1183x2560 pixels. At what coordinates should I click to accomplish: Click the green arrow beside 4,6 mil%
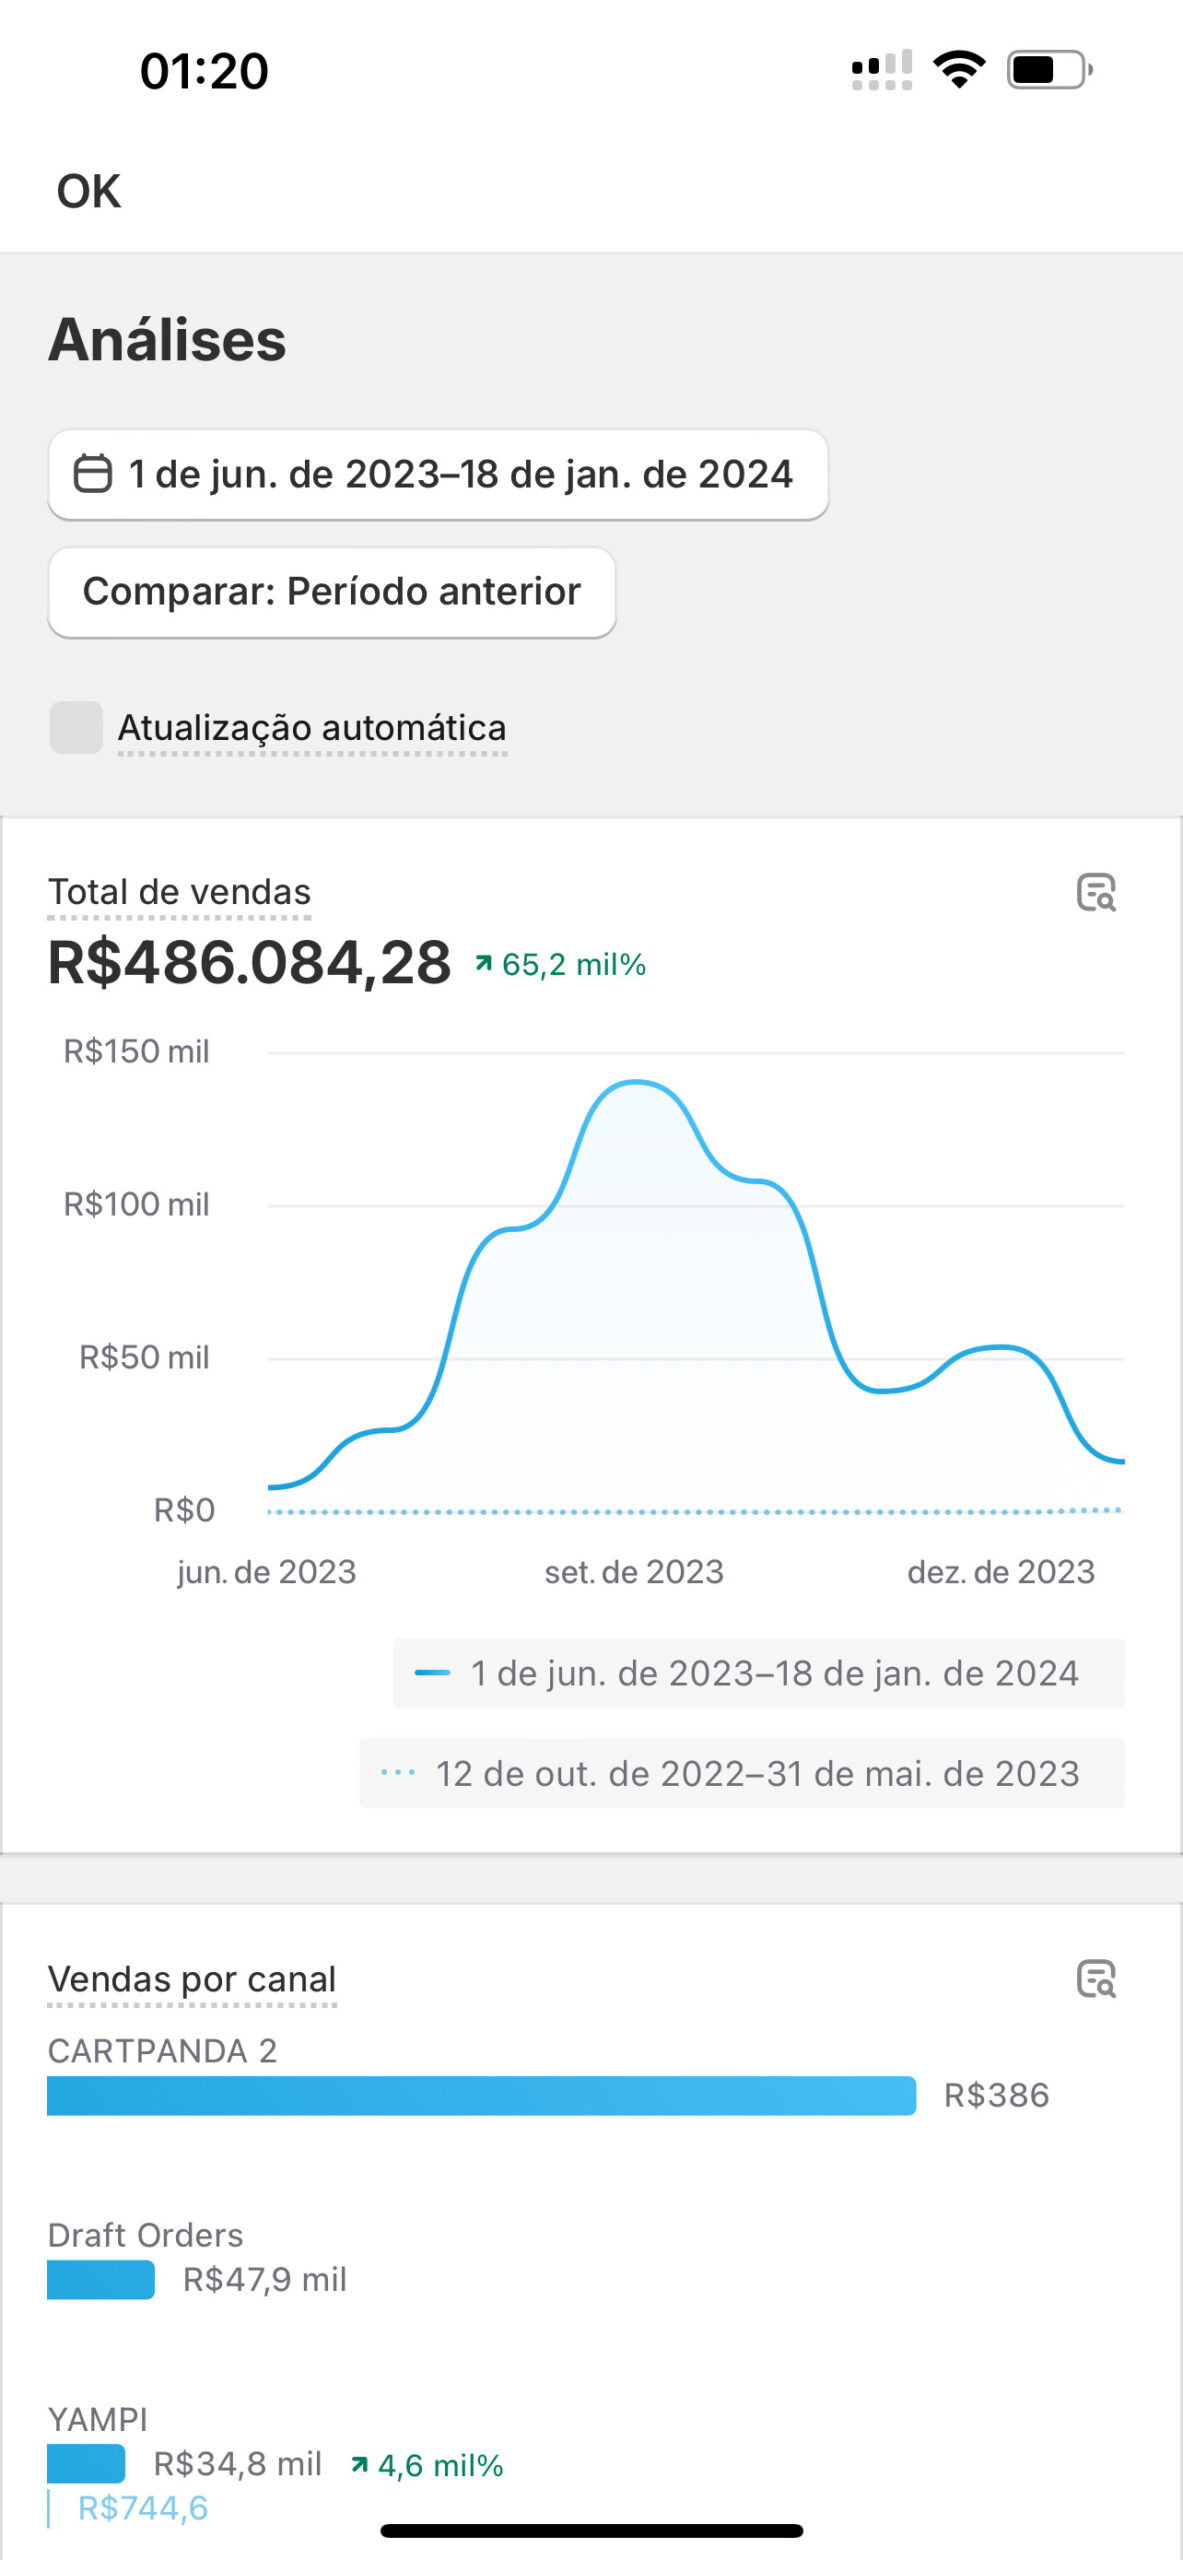pyautogui.click(x=360, y=2465)
